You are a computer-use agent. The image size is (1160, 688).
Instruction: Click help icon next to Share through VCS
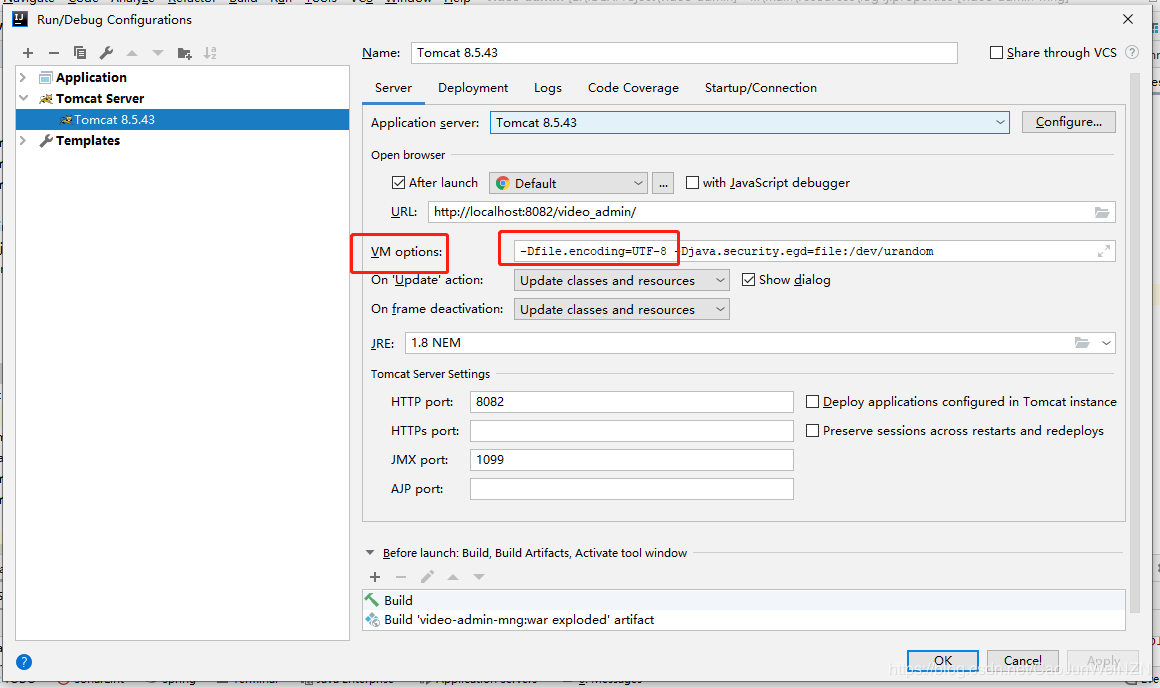[1132, 53]
